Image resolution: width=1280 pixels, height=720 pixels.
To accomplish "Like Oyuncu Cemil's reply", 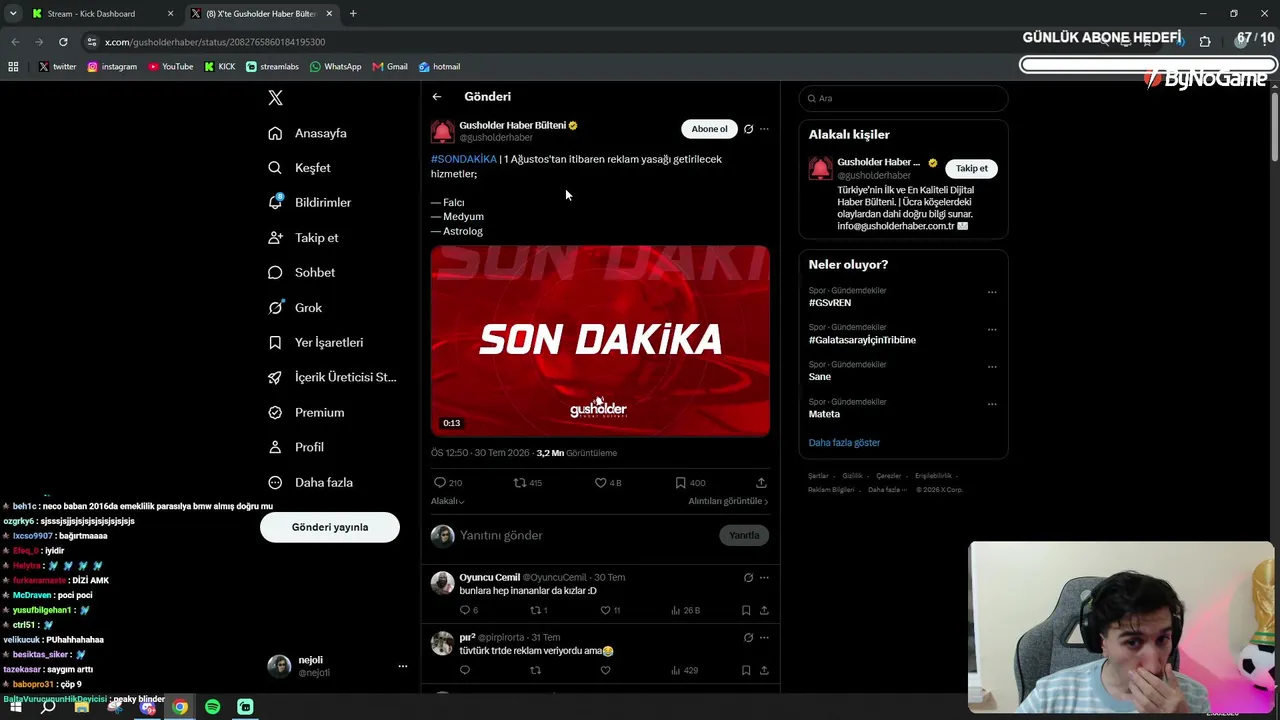I will 605,610.
